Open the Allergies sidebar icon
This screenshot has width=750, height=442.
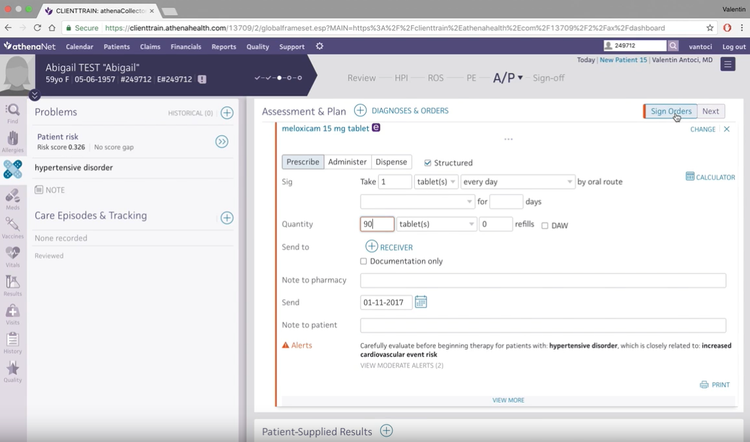pyautogui.click(x=12, y=142)
